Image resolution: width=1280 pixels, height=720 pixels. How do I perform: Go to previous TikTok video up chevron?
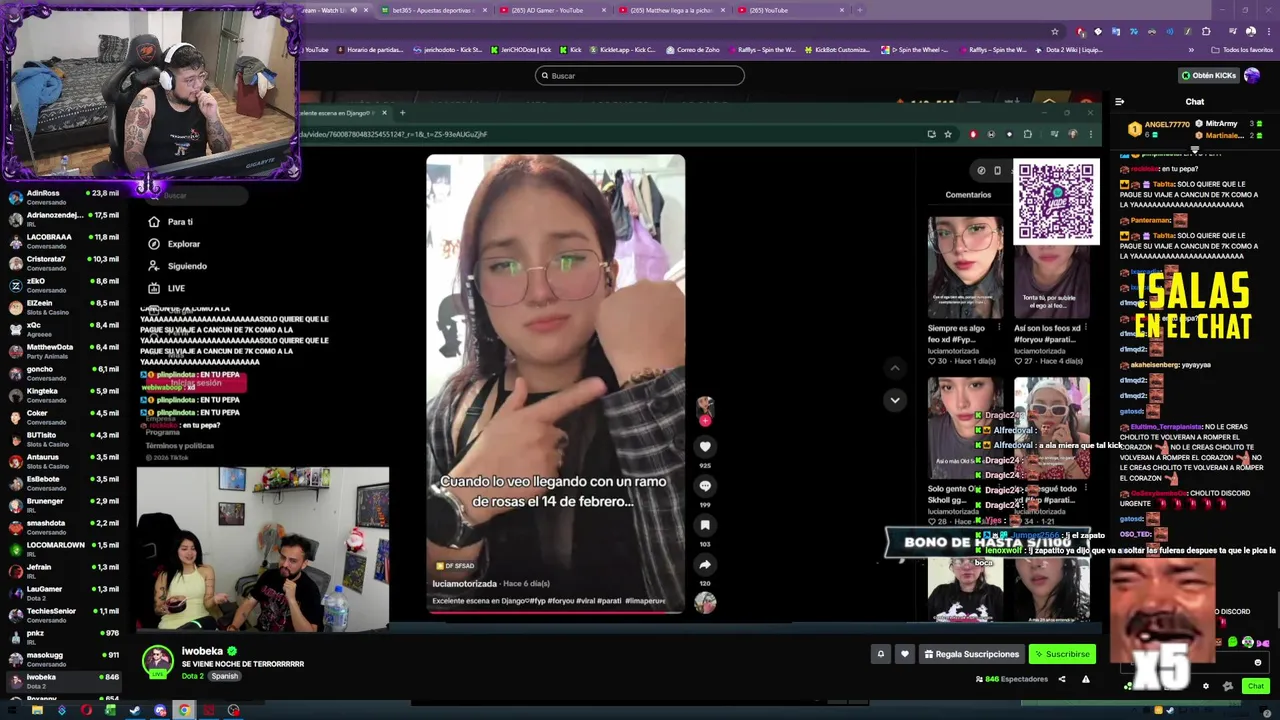(895, 368)
